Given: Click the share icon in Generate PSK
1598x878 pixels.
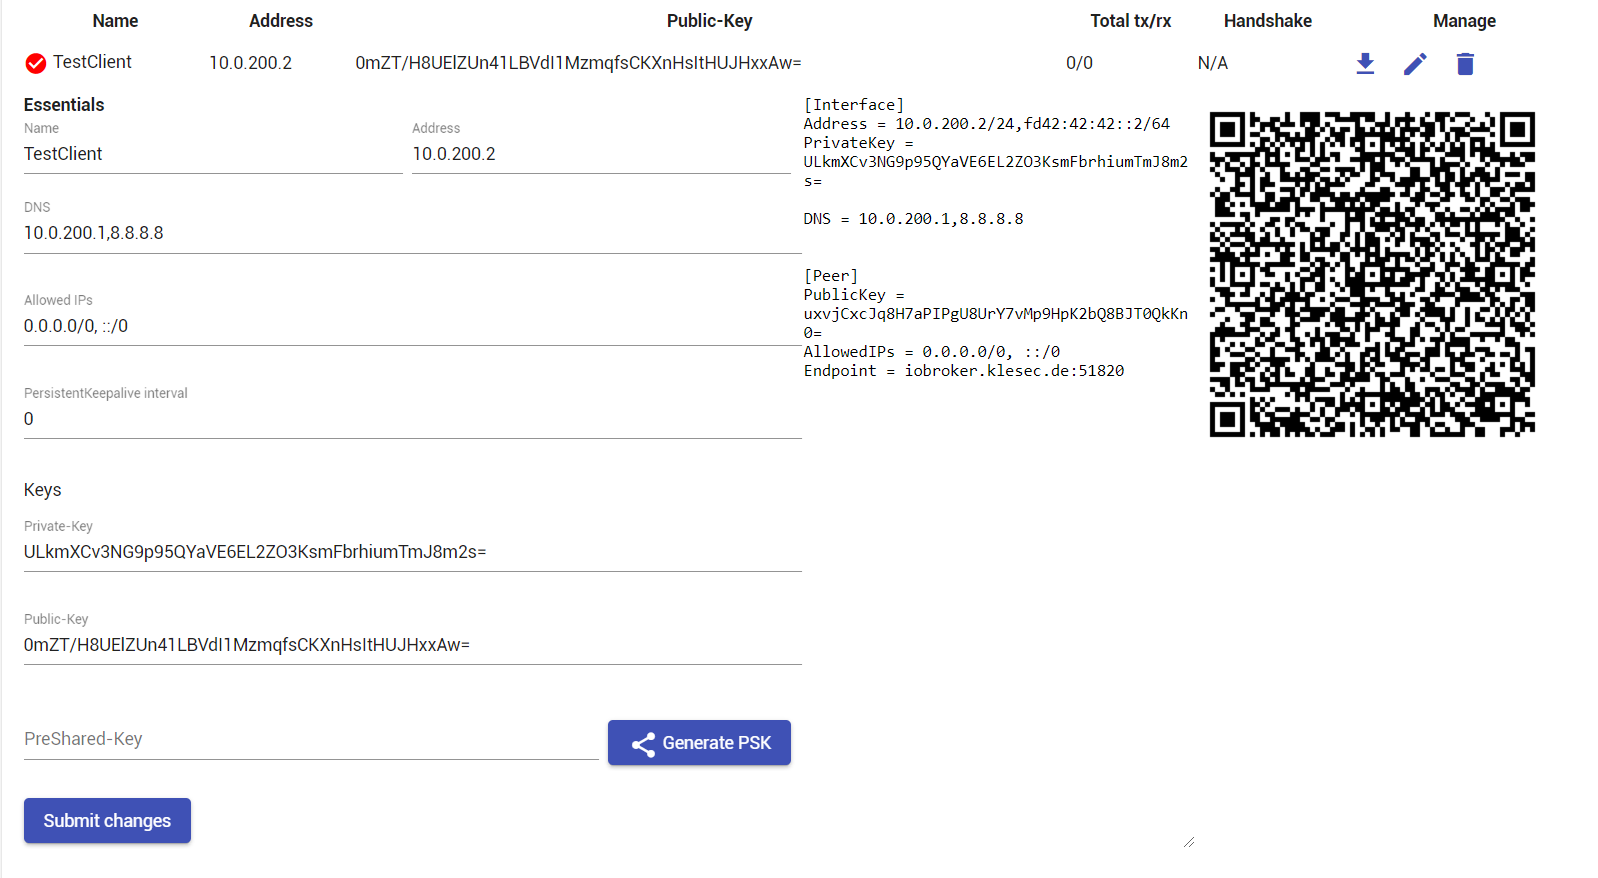Looking at the screenshot, I should (643, 744).
